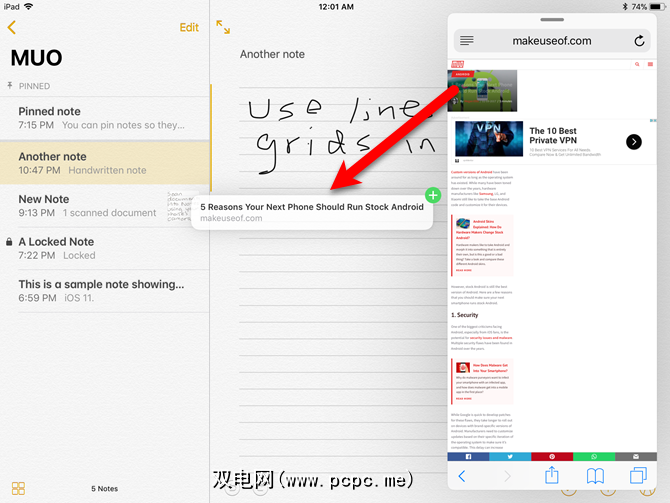Open the sample note showing iOS 11

point(105,291)
